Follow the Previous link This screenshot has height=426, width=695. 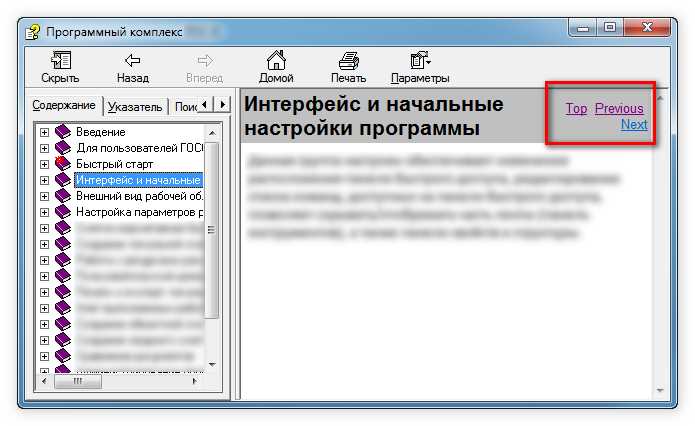pos(619,109)
